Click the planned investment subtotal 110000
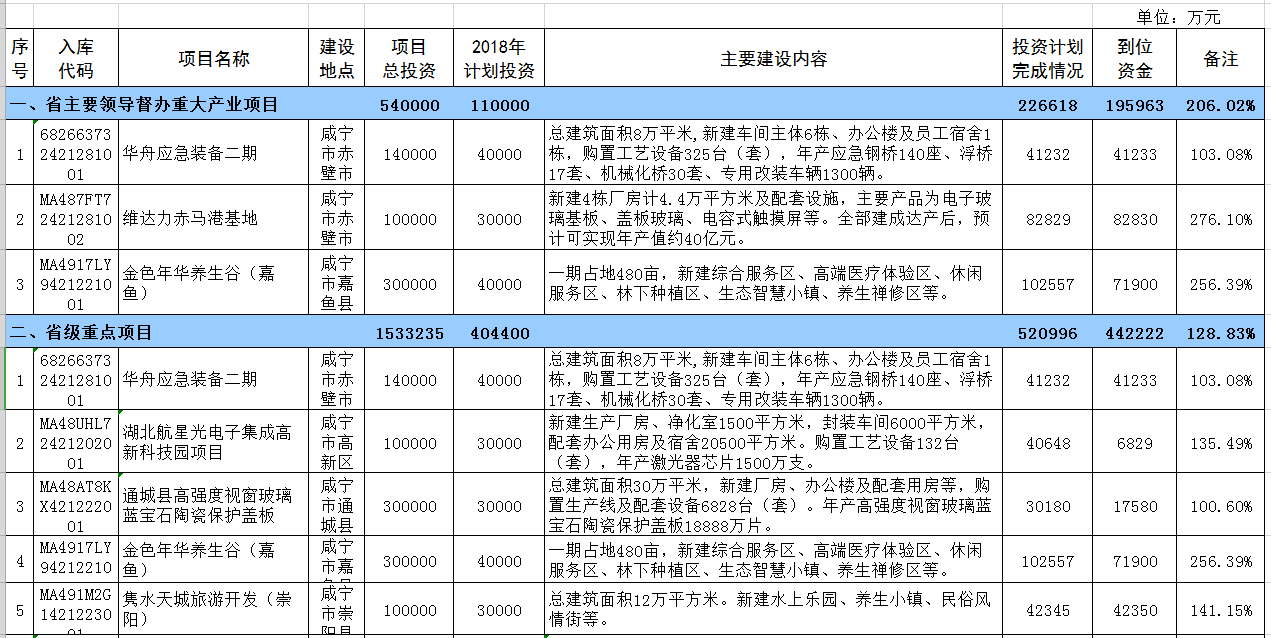This screenshot has width=1271, height=638. tap(499, 105)
